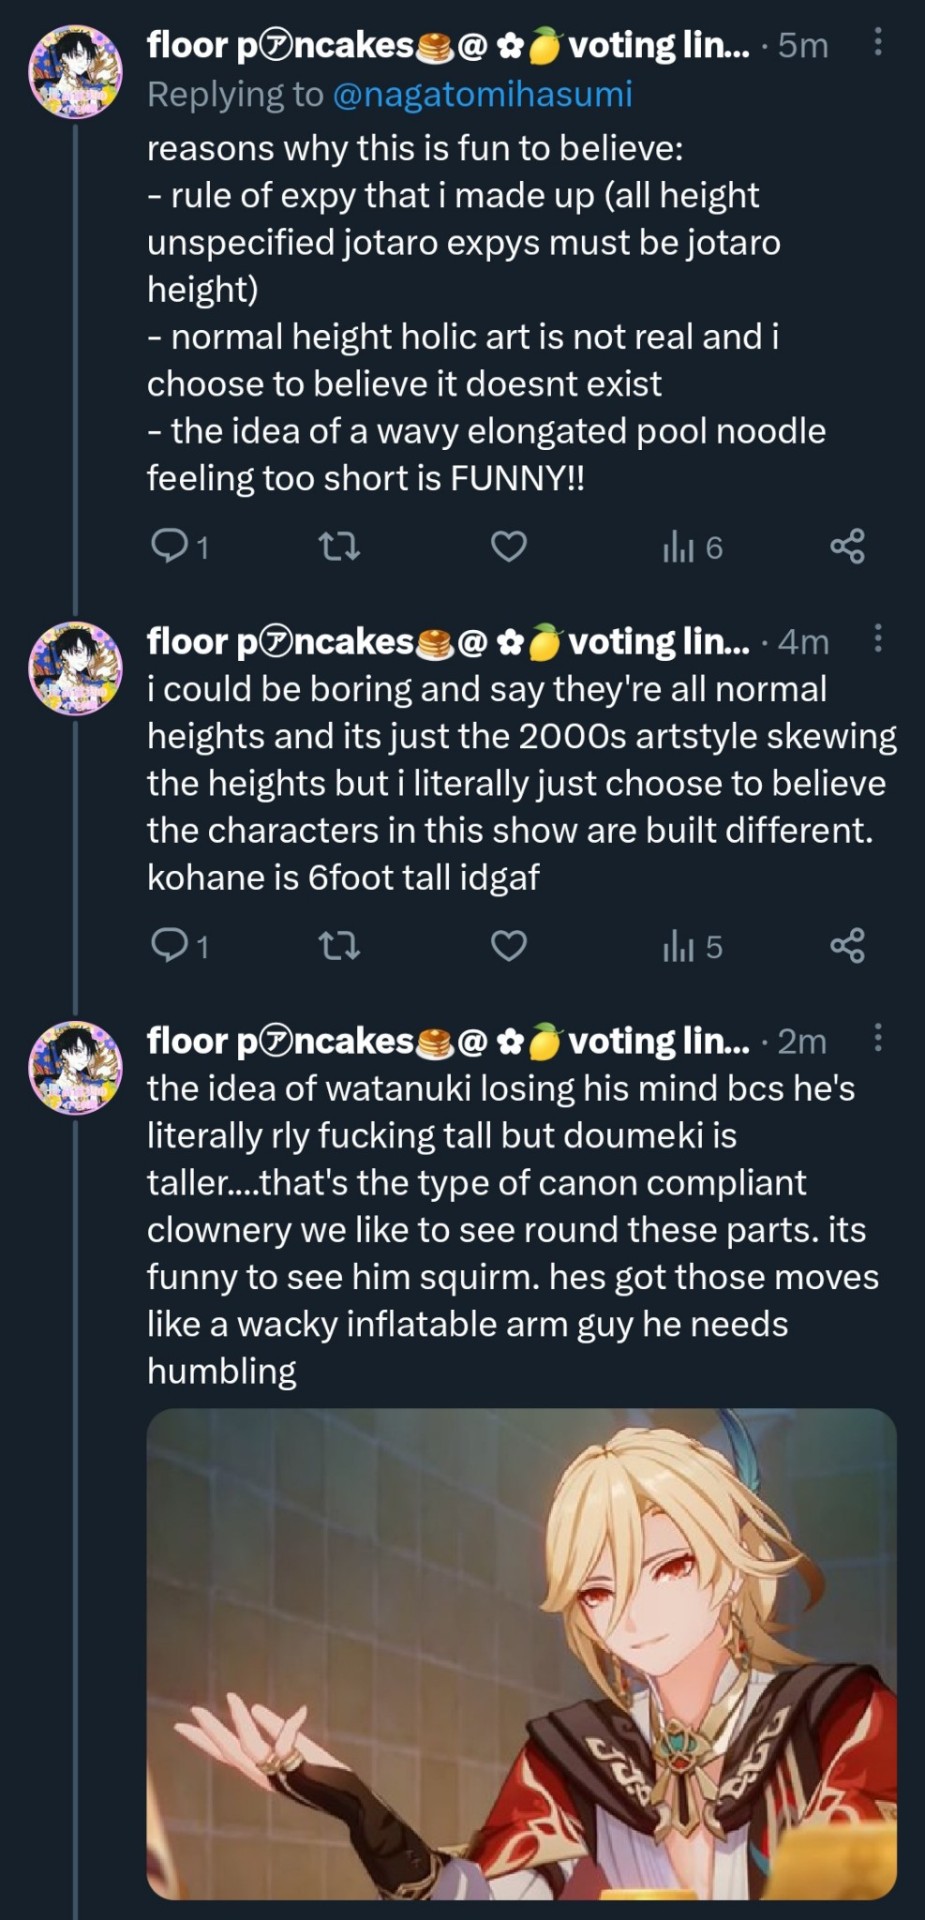This screenshot has width=925, height=1920.
Task: Open profile avatar on first tweet
Action: pos(75,72)
